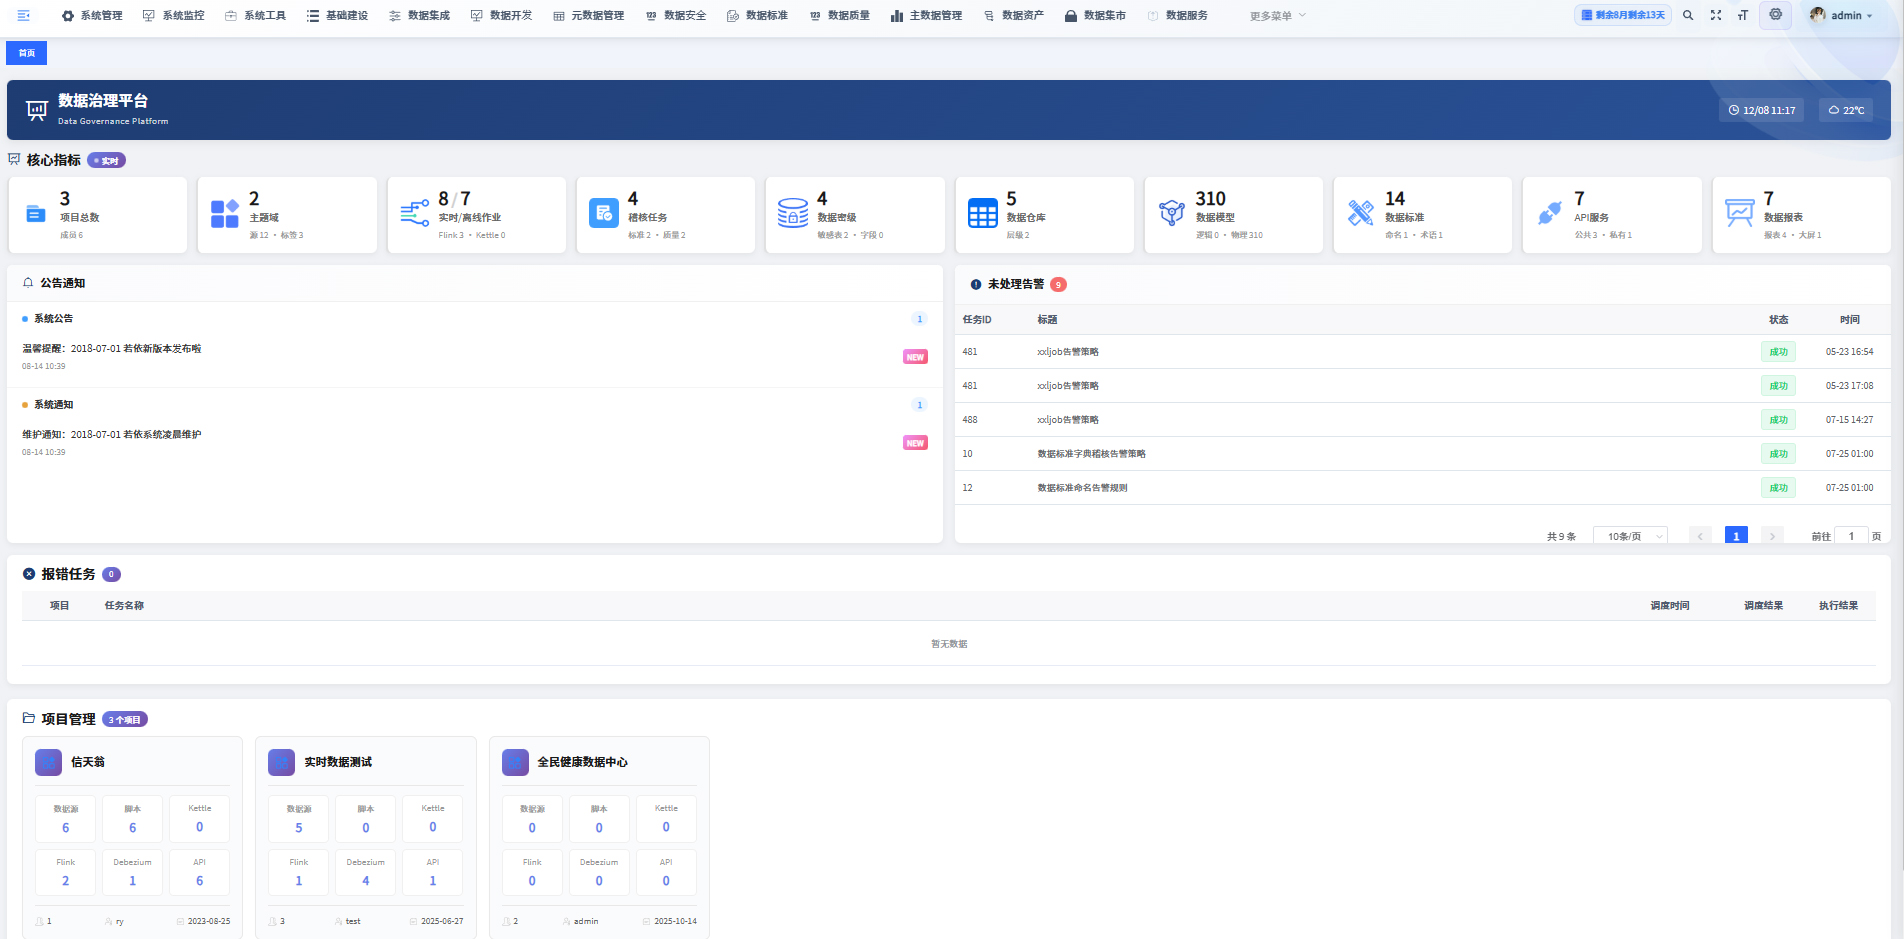Click the 主题域 blocks icon
Viewport: 1904px width, 939px height.
225,213
